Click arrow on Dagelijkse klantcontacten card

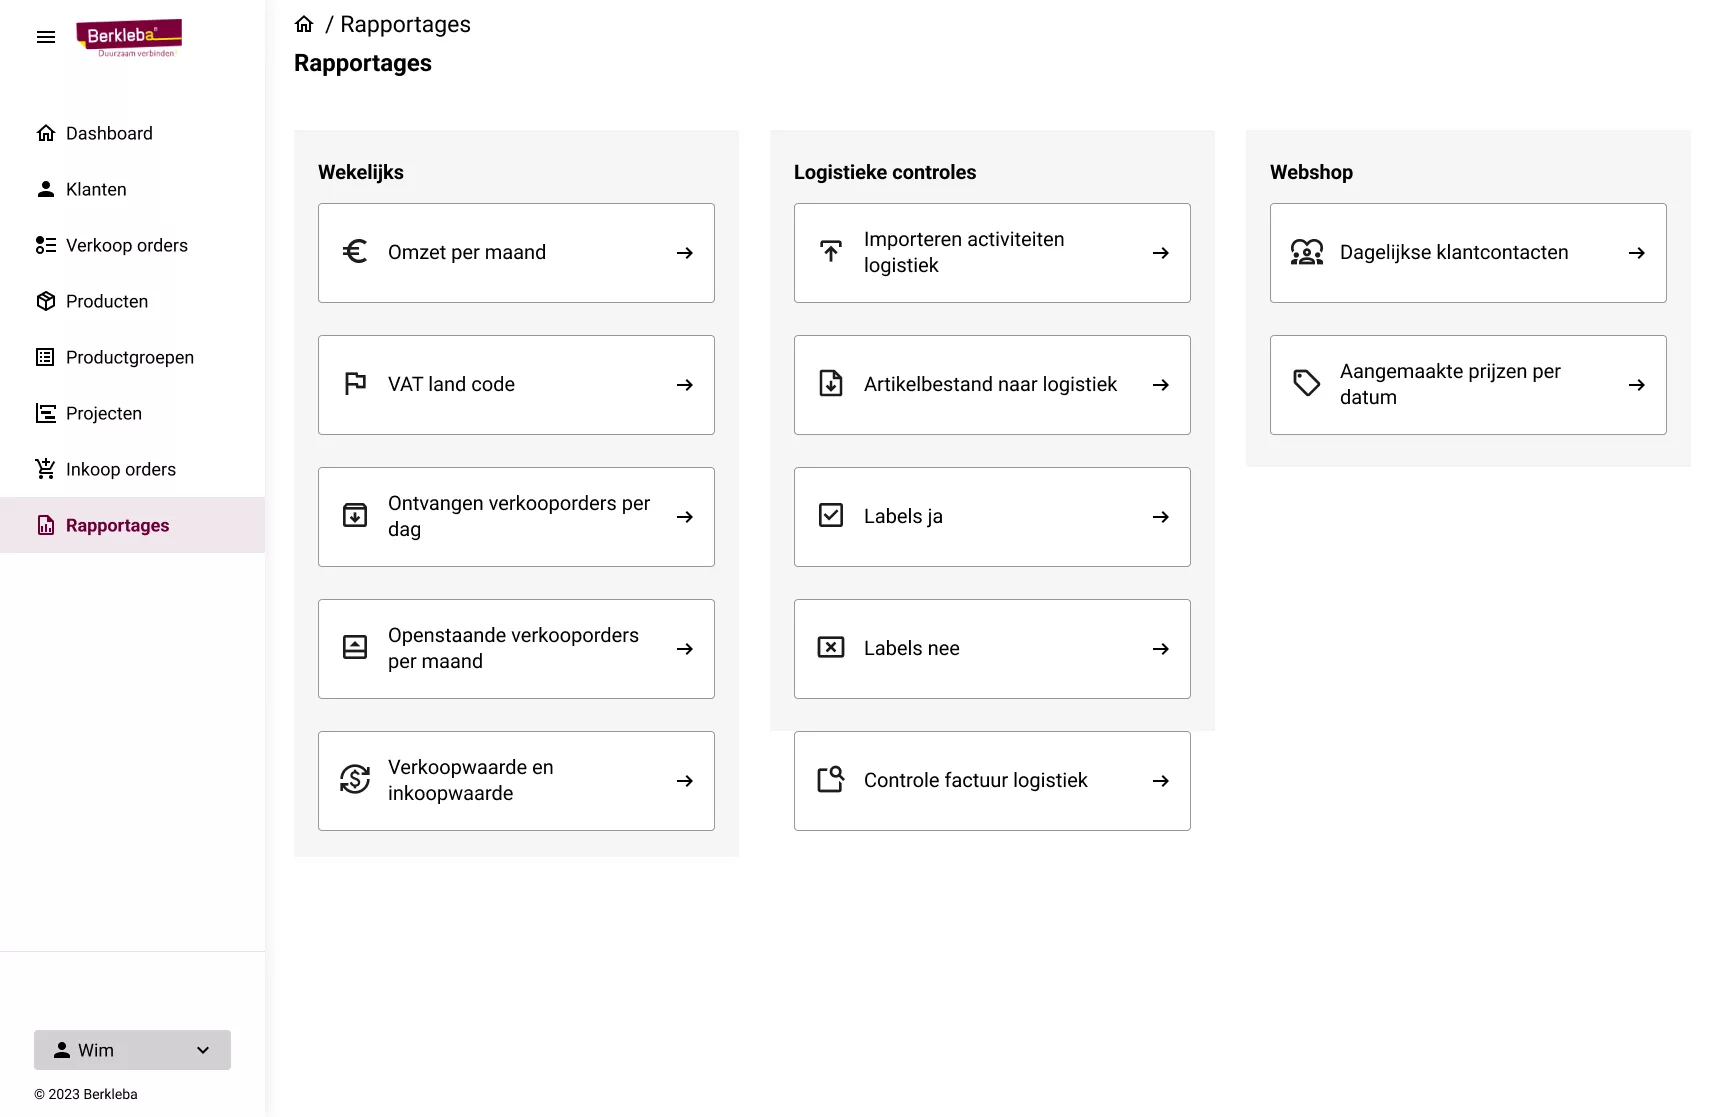[1637, 253]
